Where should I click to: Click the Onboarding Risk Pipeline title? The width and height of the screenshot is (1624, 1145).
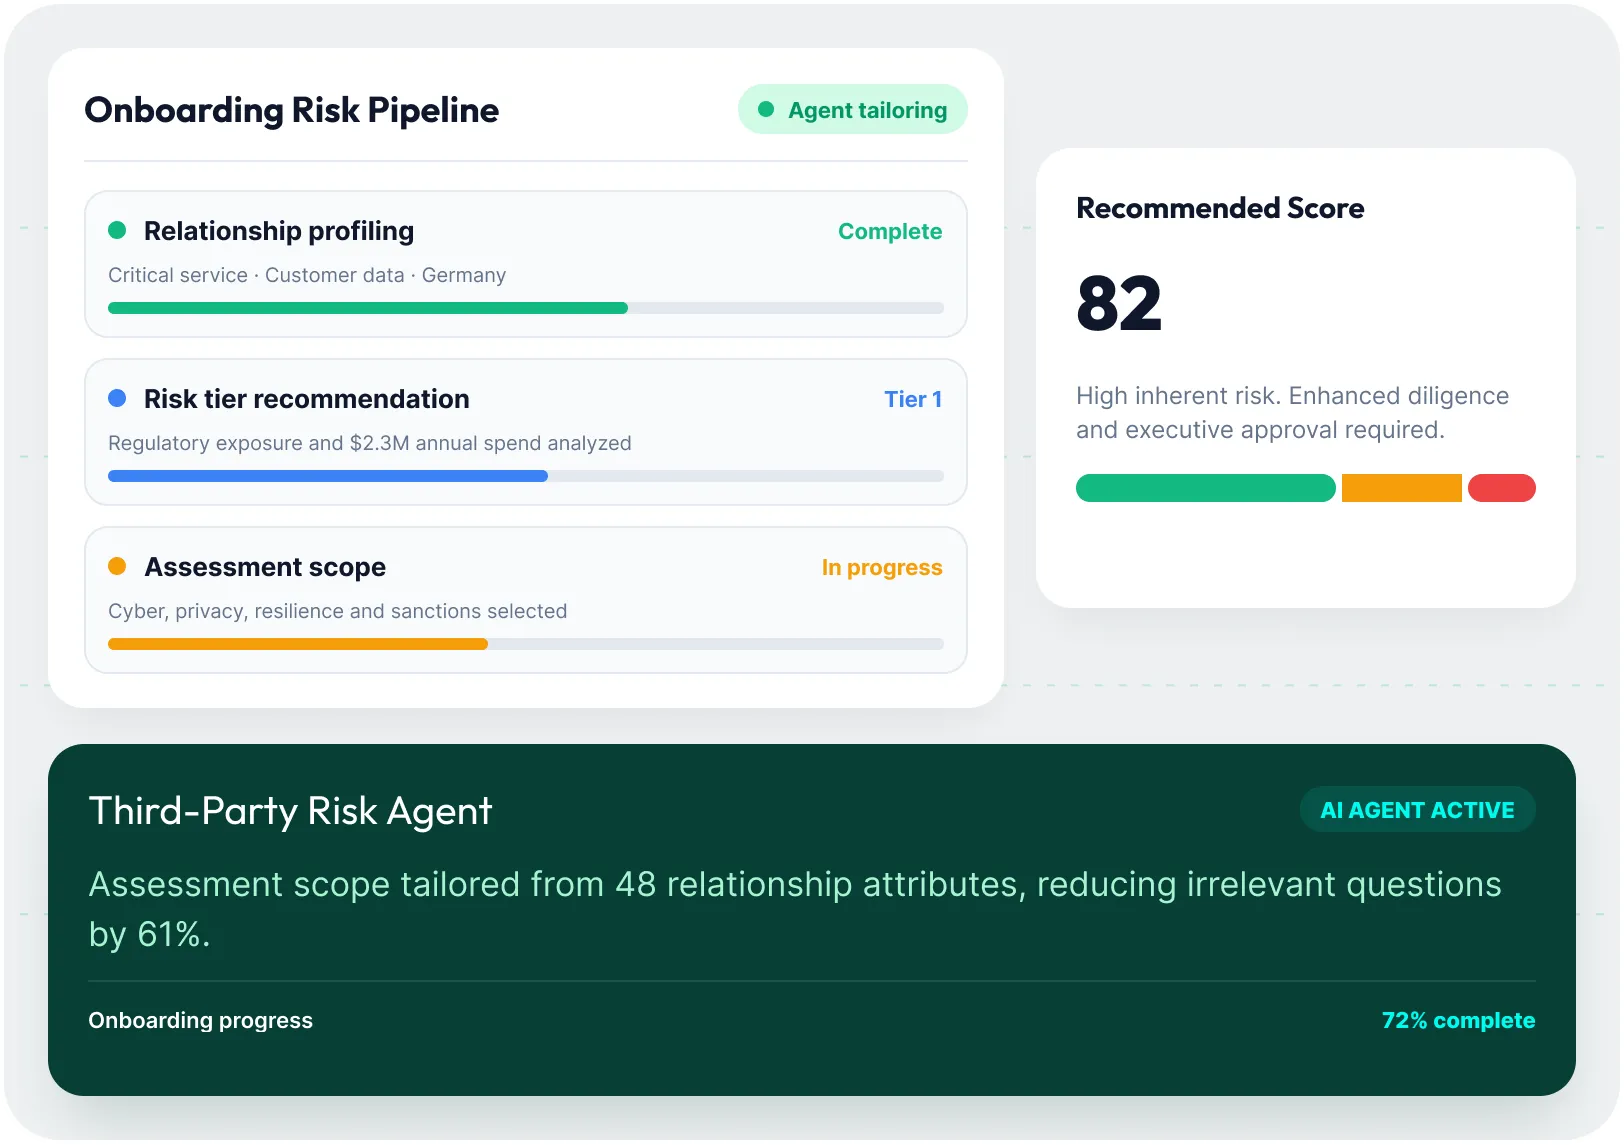292,110
